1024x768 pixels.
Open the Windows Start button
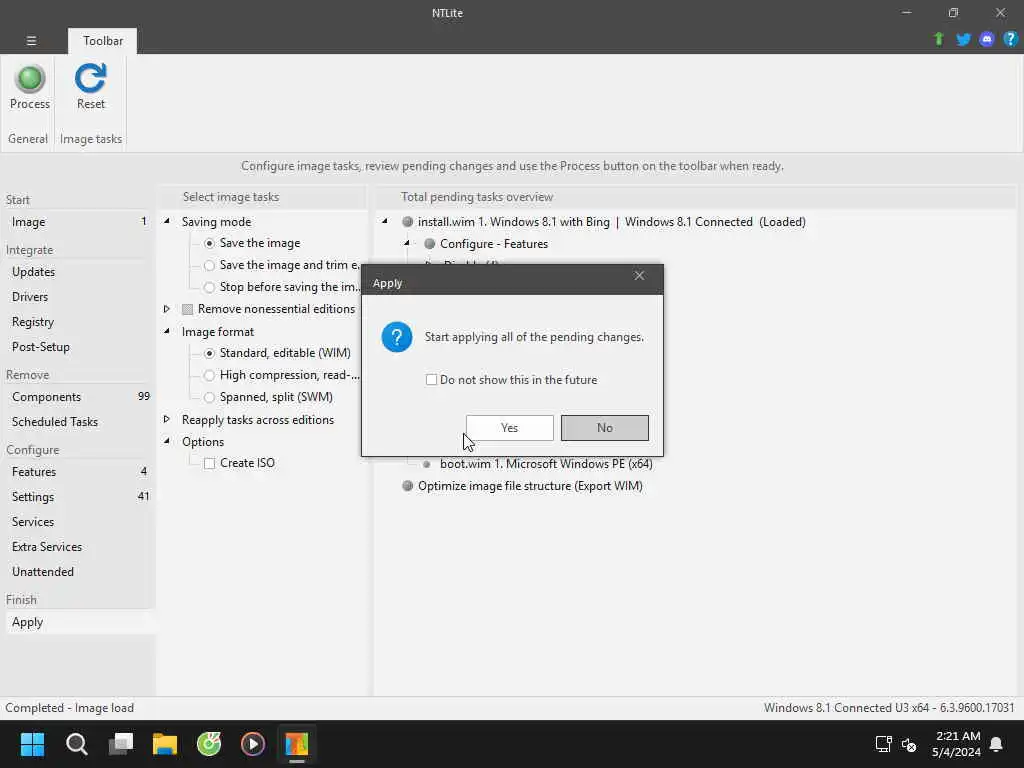(32, 744)
